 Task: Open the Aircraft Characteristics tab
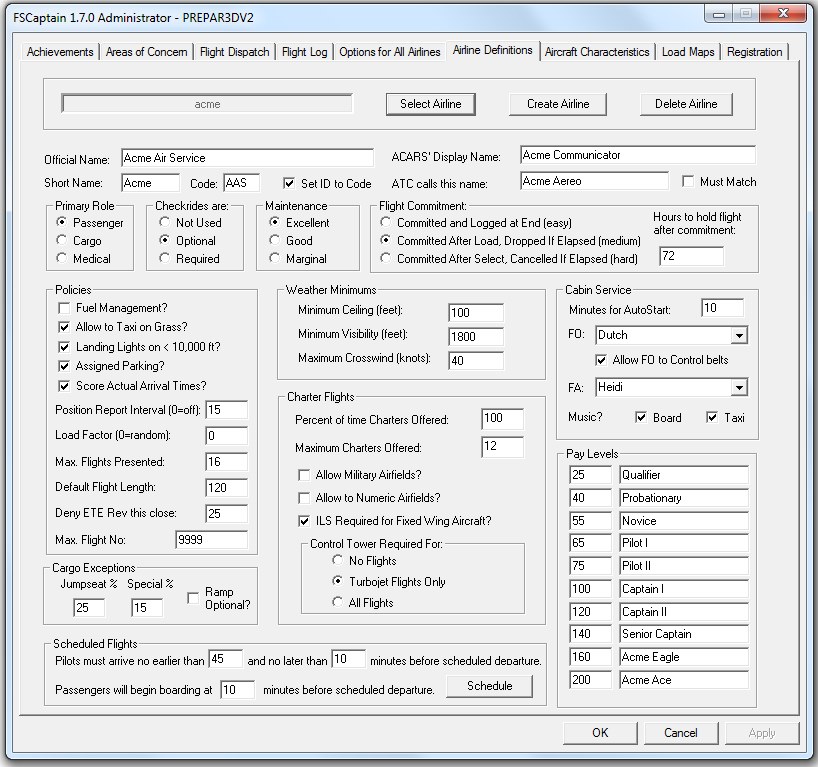pos(597,52)
